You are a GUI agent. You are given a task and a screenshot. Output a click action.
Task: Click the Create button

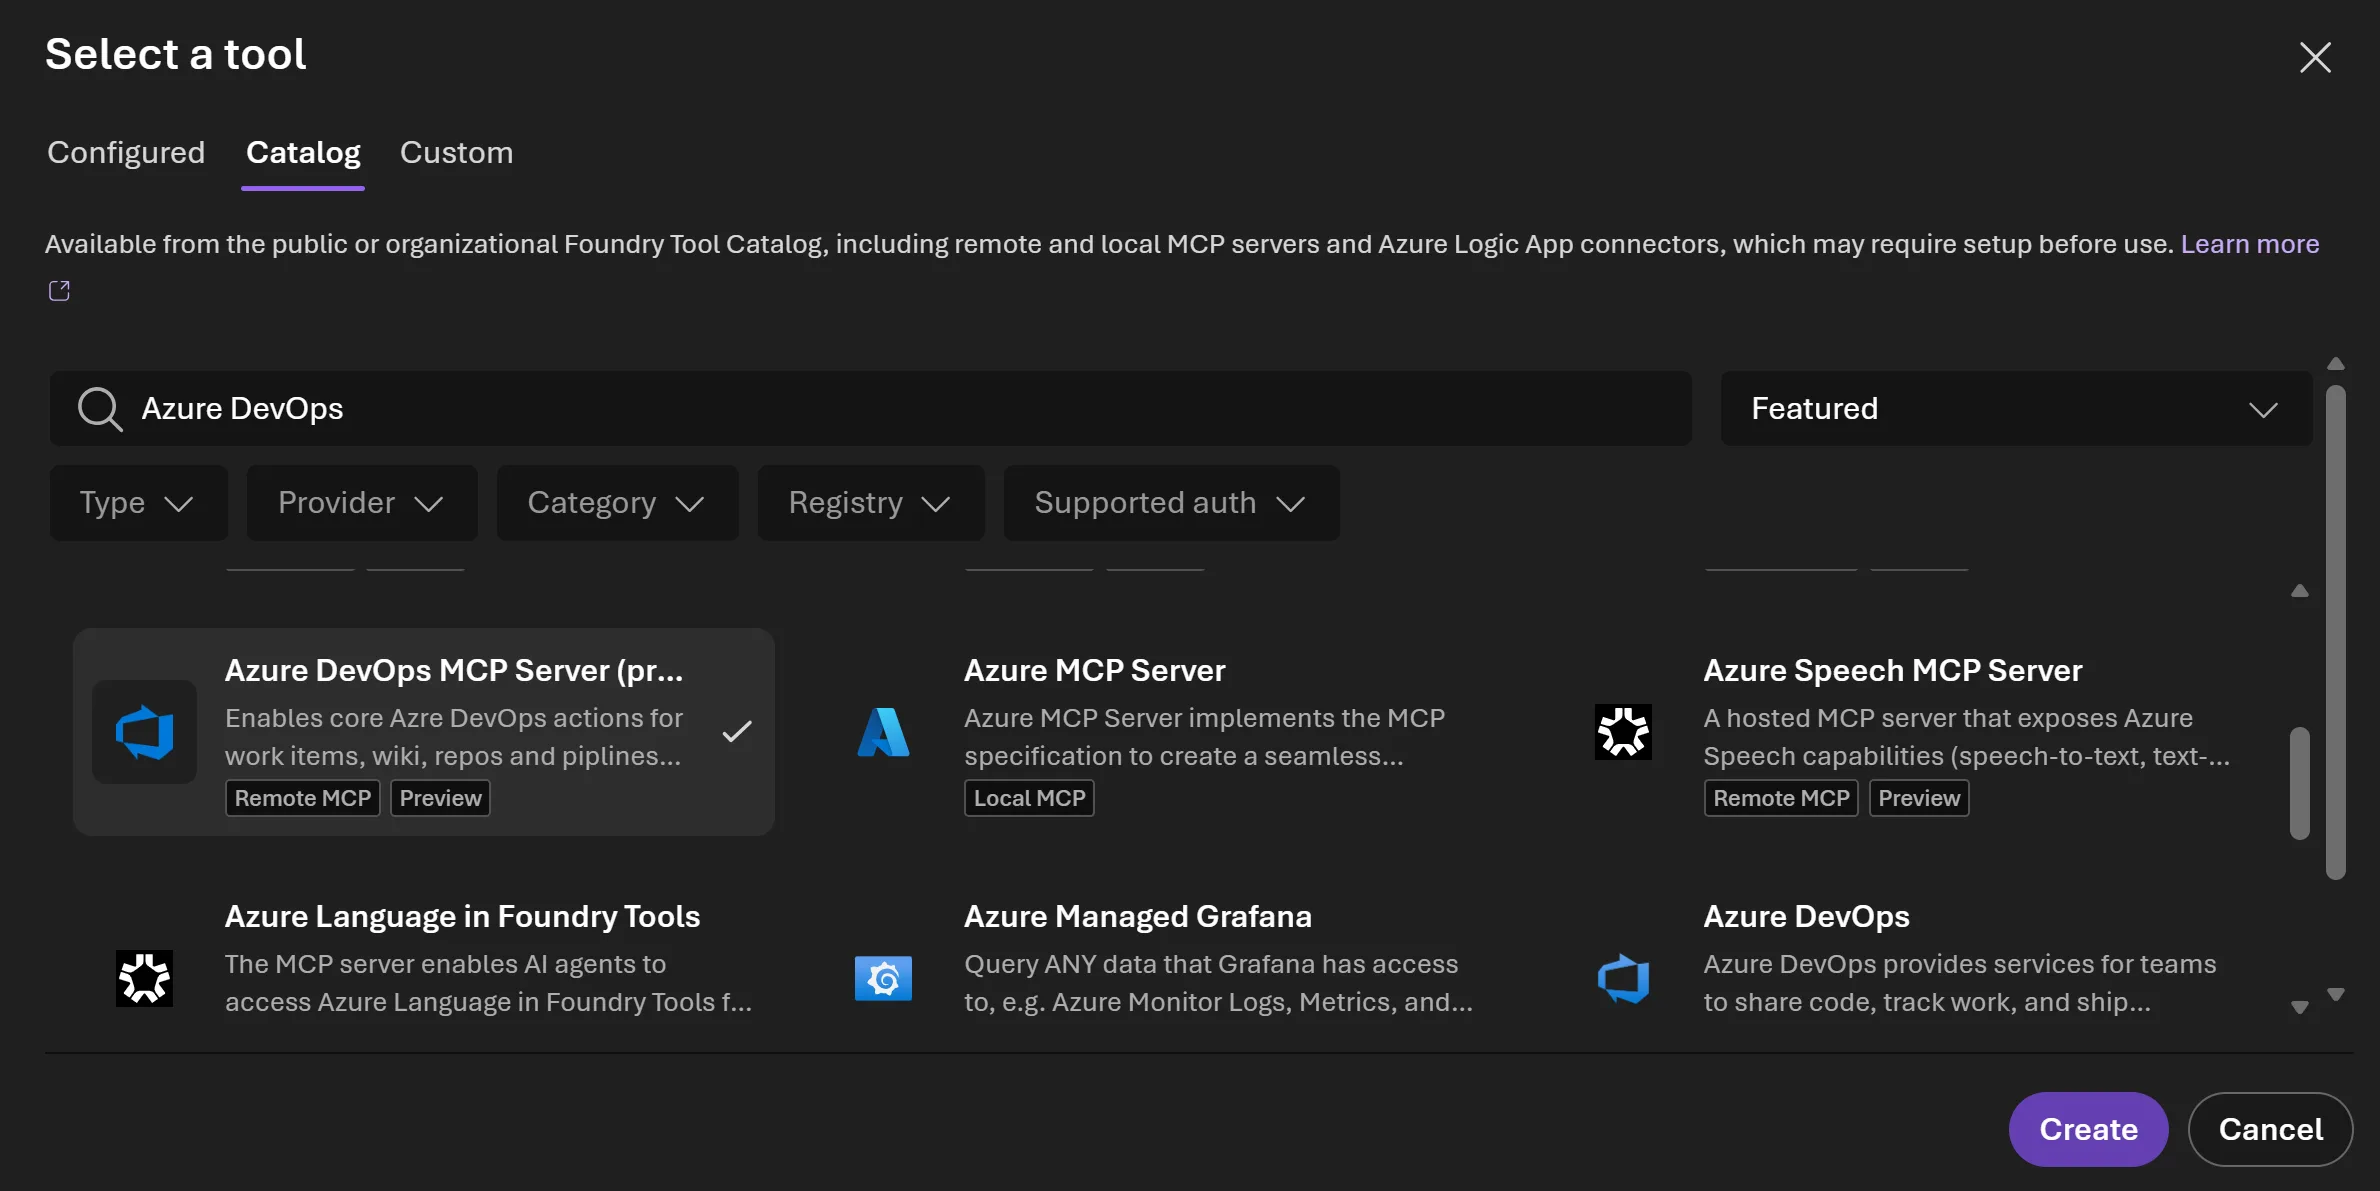click(x=2087, y=1129)
